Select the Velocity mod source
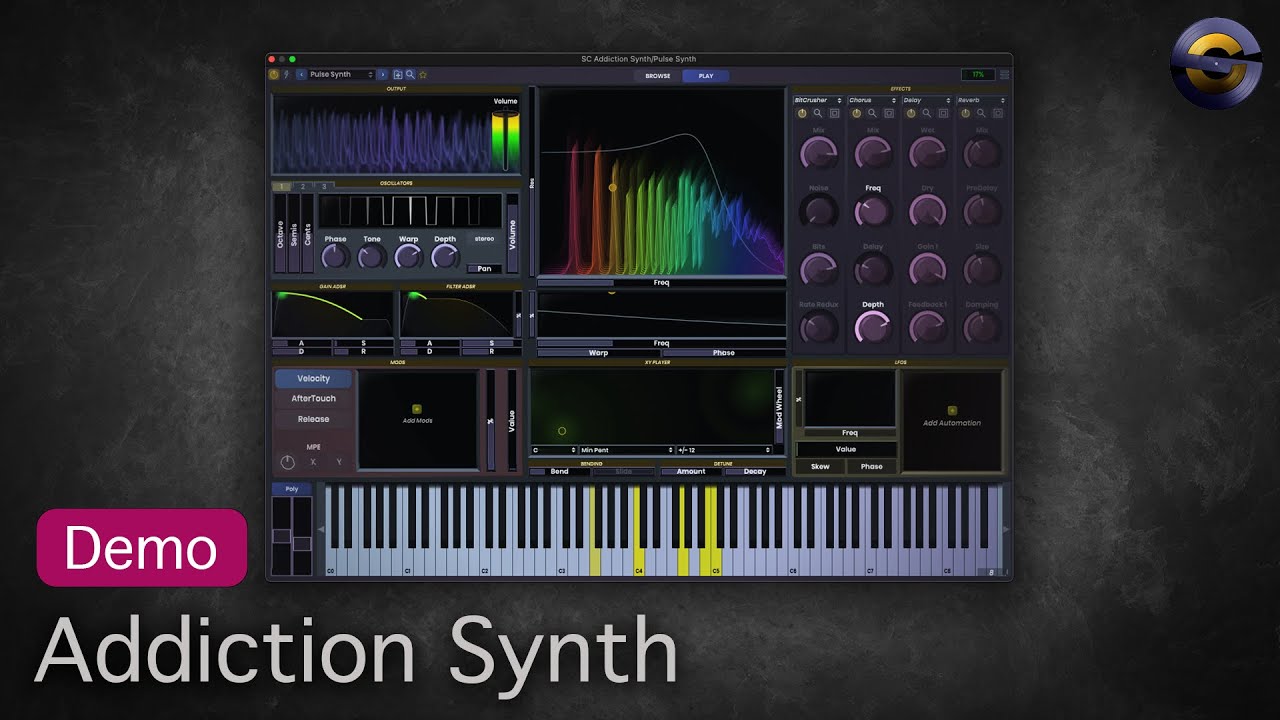 click(313, 379)
